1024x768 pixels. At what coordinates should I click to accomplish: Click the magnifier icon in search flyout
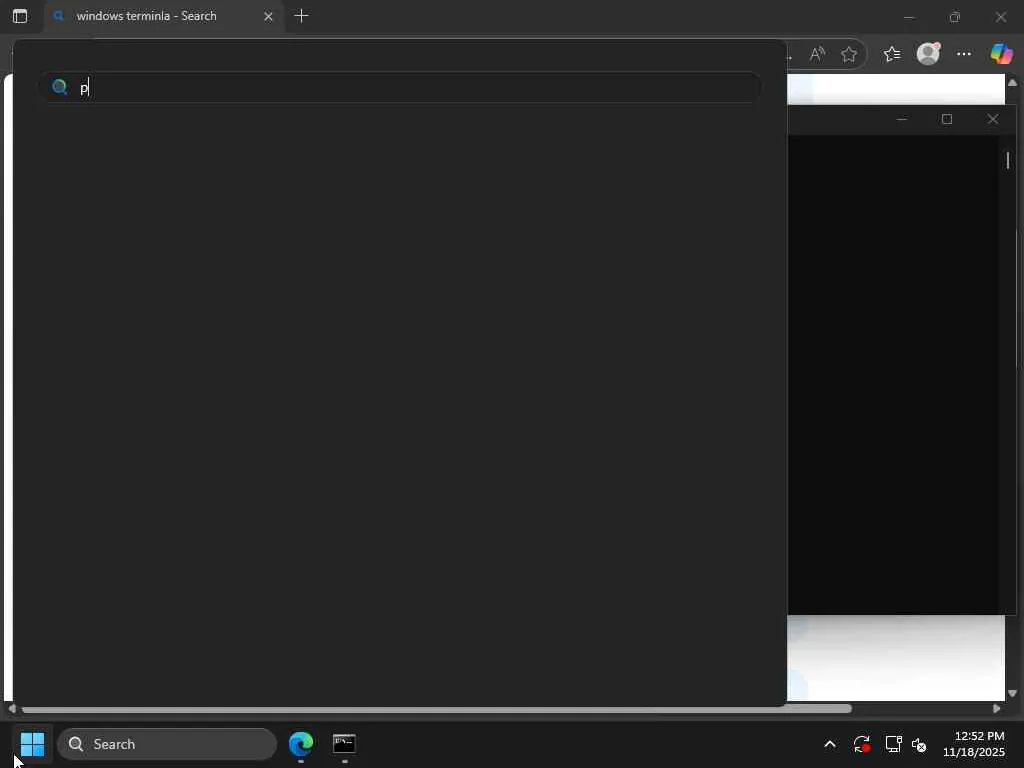pyautogui.click(x=59, y=87)
